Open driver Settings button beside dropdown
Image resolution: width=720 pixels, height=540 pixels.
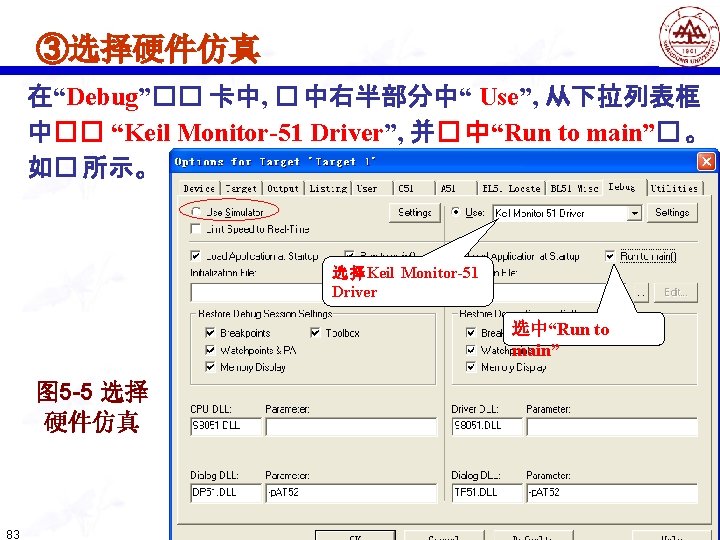672,213
